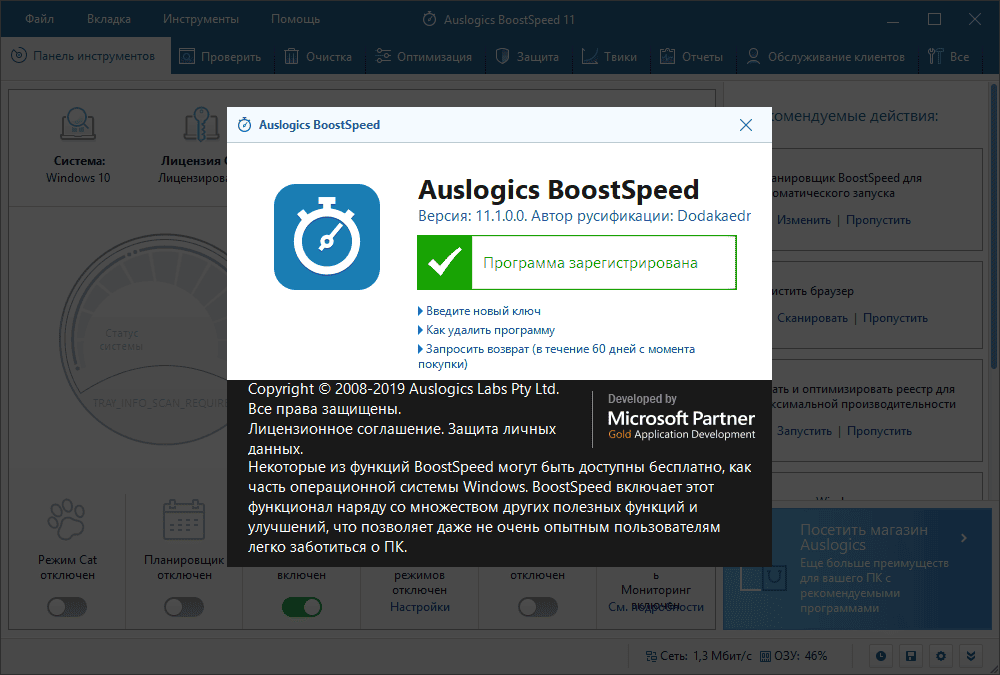Click the BoostSpeed stopwatch logo in dialog
This screenshot has width=1000, height=675.
point(327,237)
